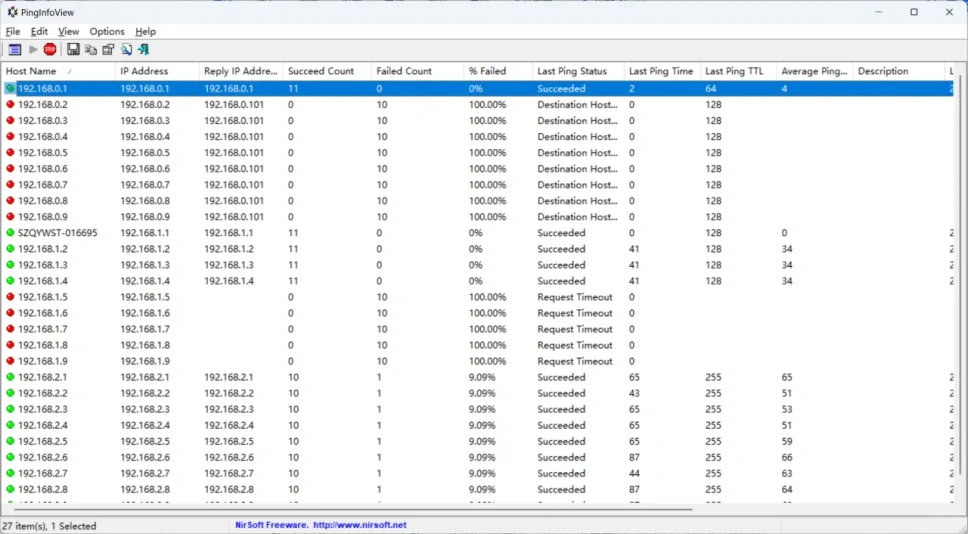This screenshot has height=534, width=968.
Task: Sort by the Reply IP Address column header
Action: pos(241,71)
